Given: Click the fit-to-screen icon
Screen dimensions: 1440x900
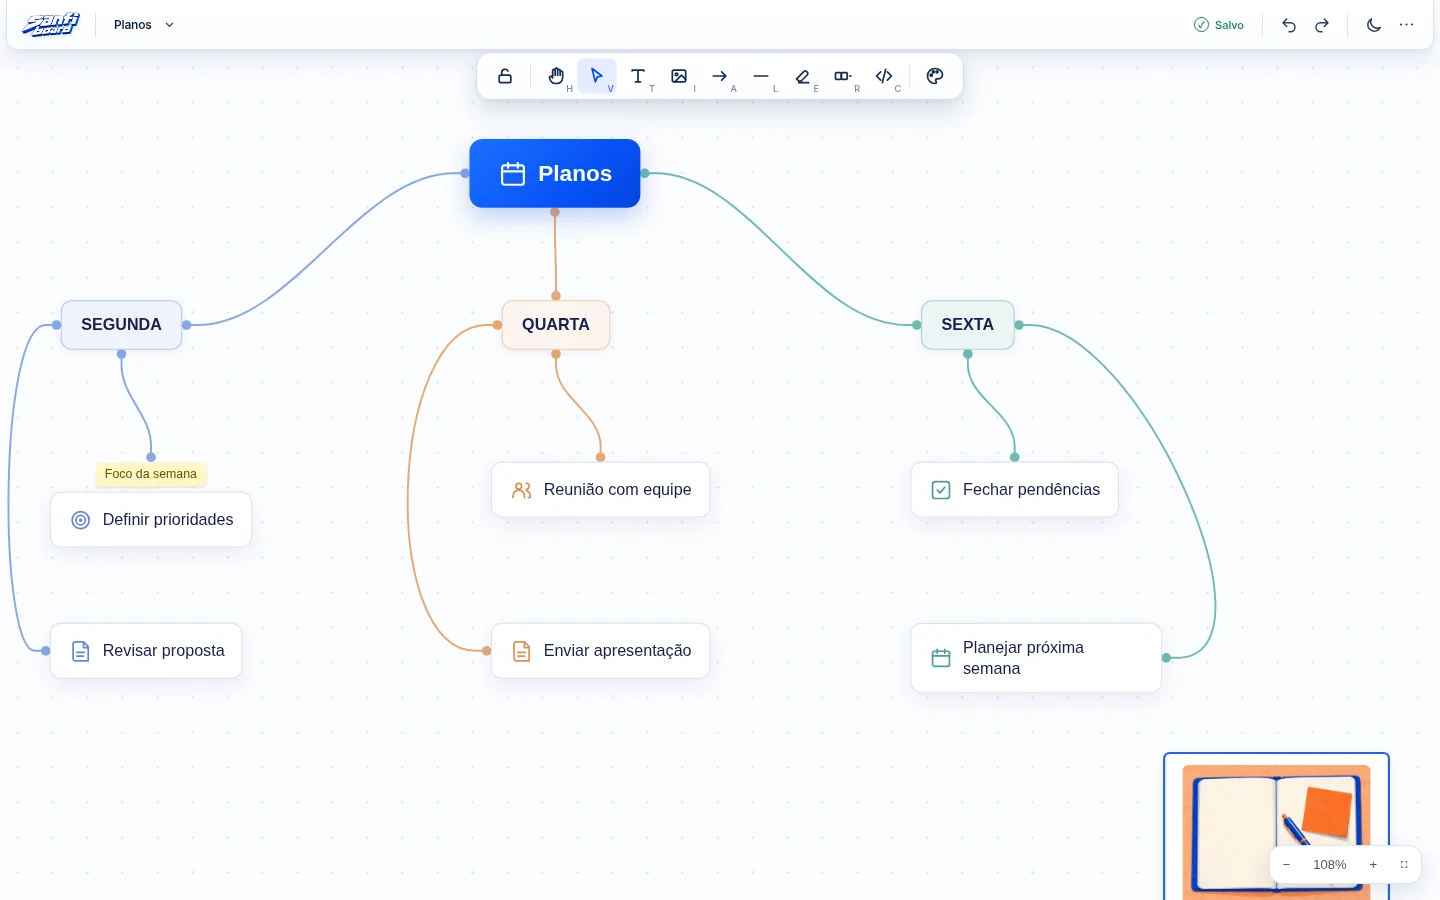Looking at the screenshot, I should coord(1404,865).
